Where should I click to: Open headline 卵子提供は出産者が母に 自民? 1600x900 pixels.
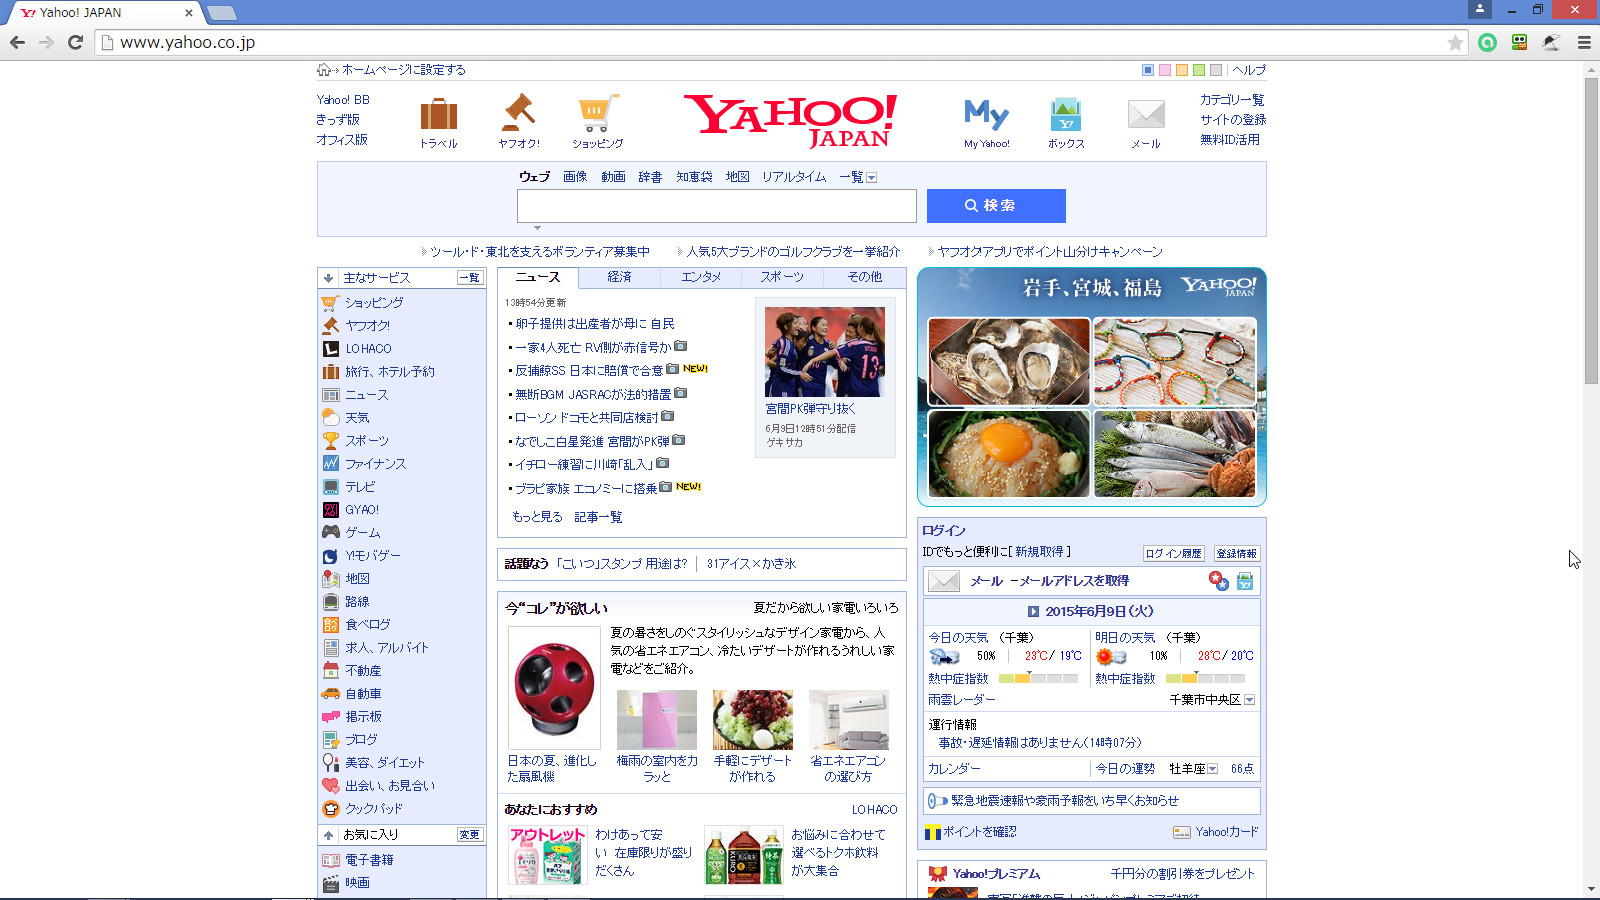(595, 324)
